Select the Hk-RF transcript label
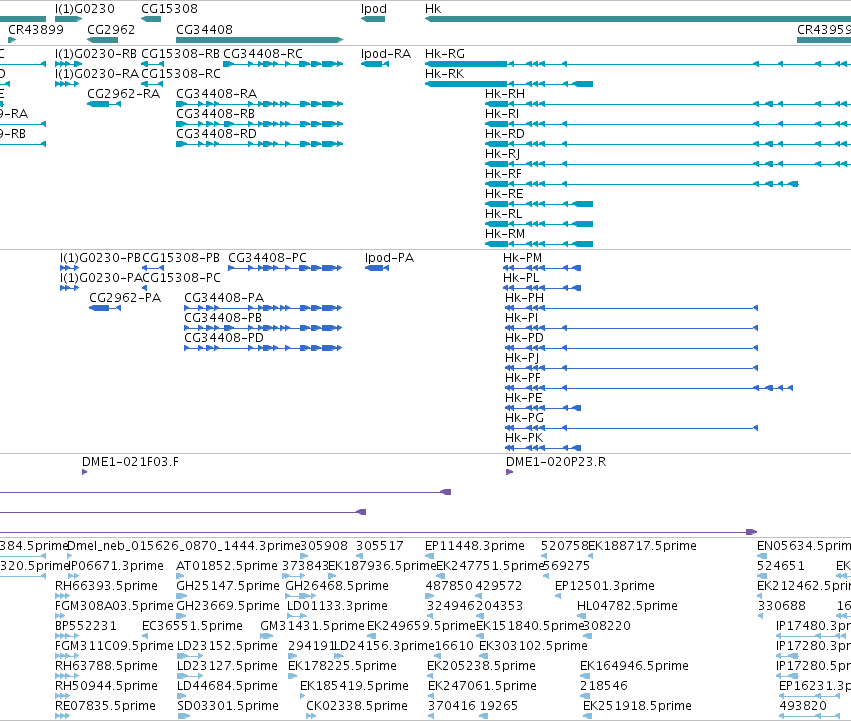The width and height of the screenshot is (851, 721). coord(503,174)
